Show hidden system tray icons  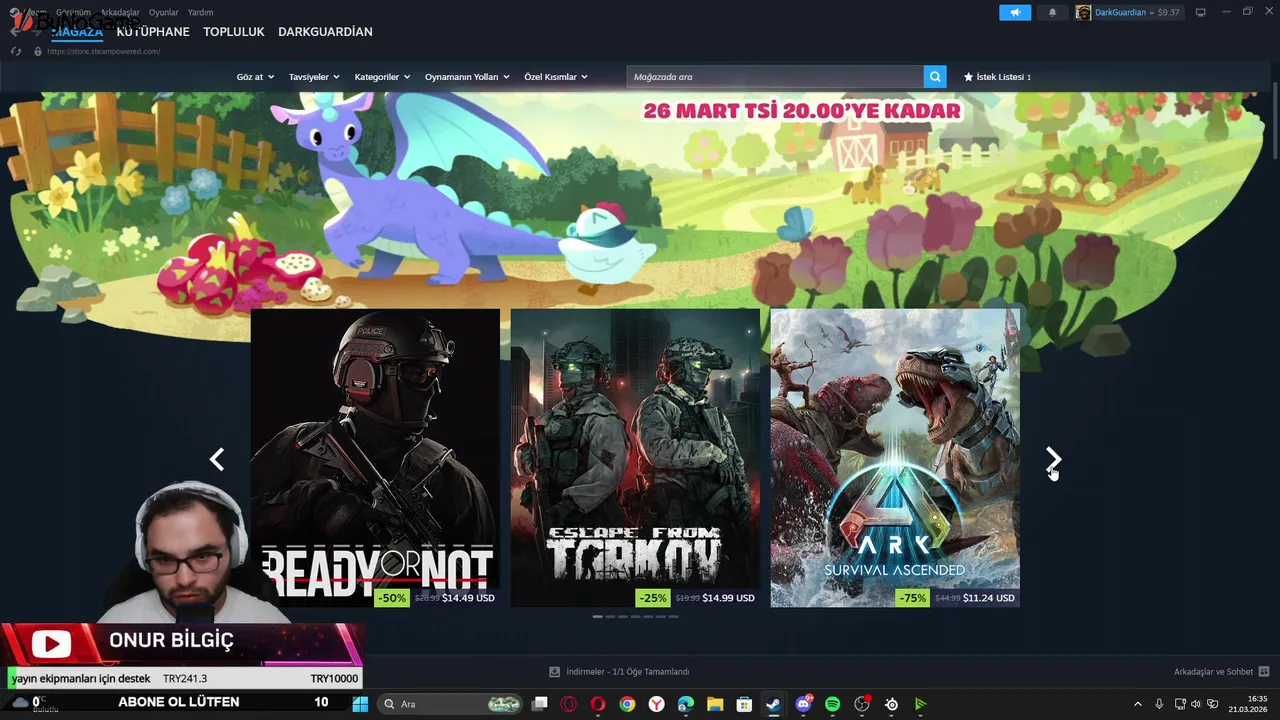[x=1137, y=704]
